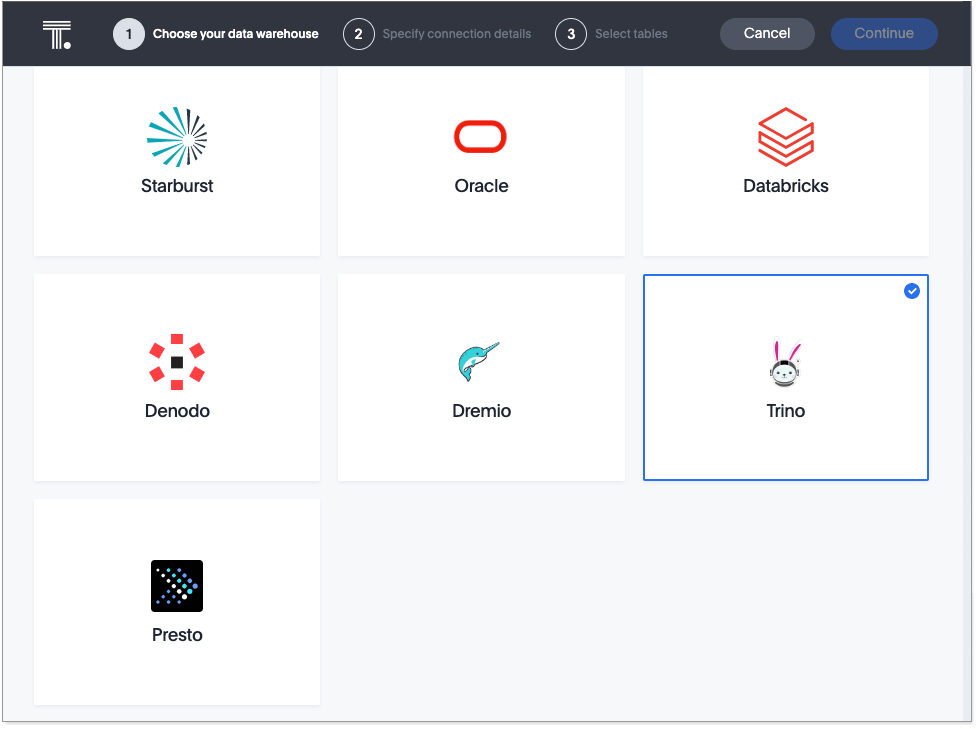Screen dimensions: 978x729
Task: Click the step 2 circle indicator
Action: (x=358, y=33)
